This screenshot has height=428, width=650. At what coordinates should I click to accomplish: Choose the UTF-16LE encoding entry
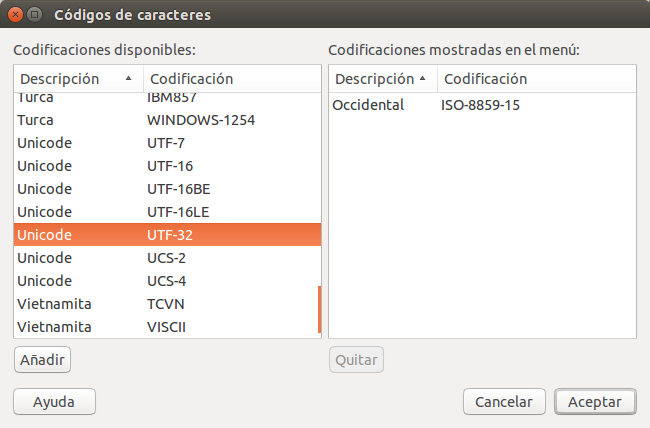(x=166, y=212)
